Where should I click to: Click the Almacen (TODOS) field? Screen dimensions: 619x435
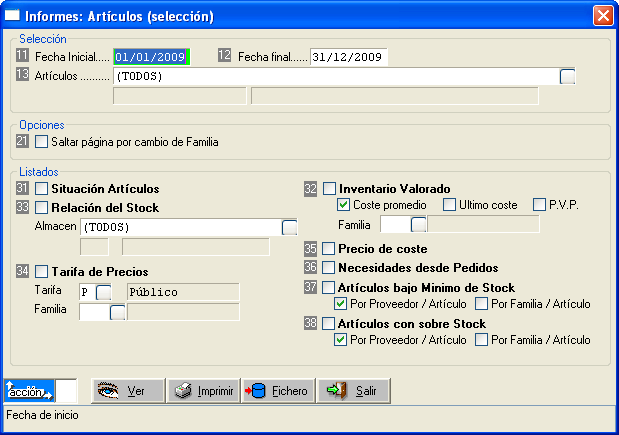click(x=181, y=227)
